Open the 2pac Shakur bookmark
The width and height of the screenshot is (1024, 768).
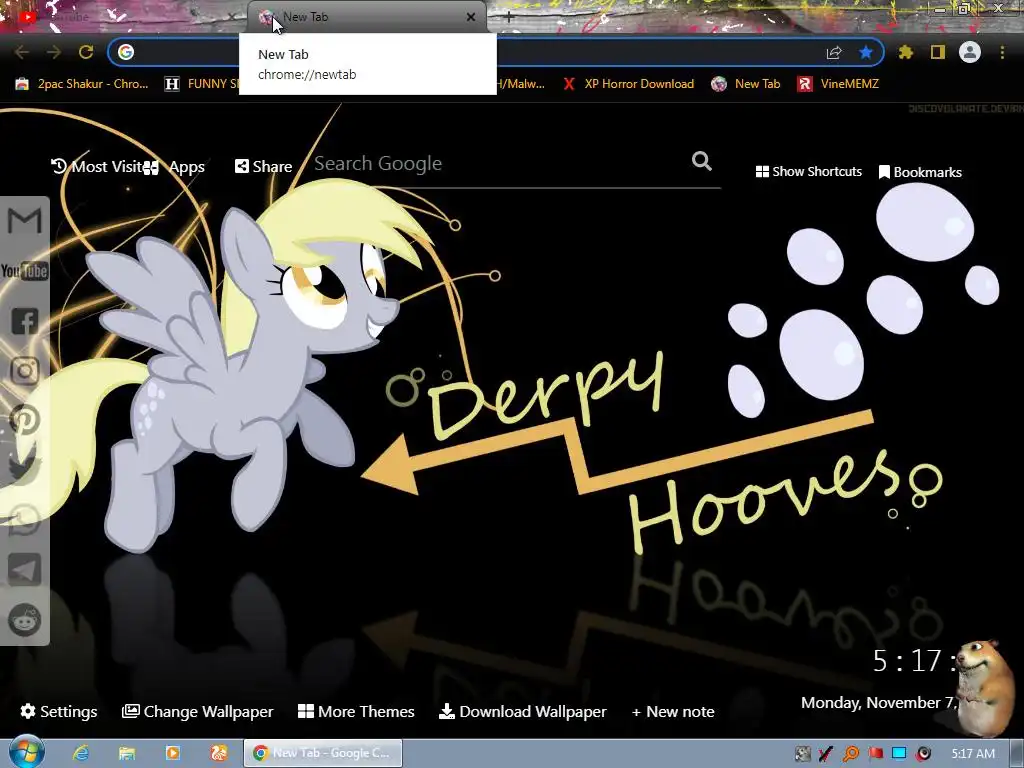(x=82, y=84)
